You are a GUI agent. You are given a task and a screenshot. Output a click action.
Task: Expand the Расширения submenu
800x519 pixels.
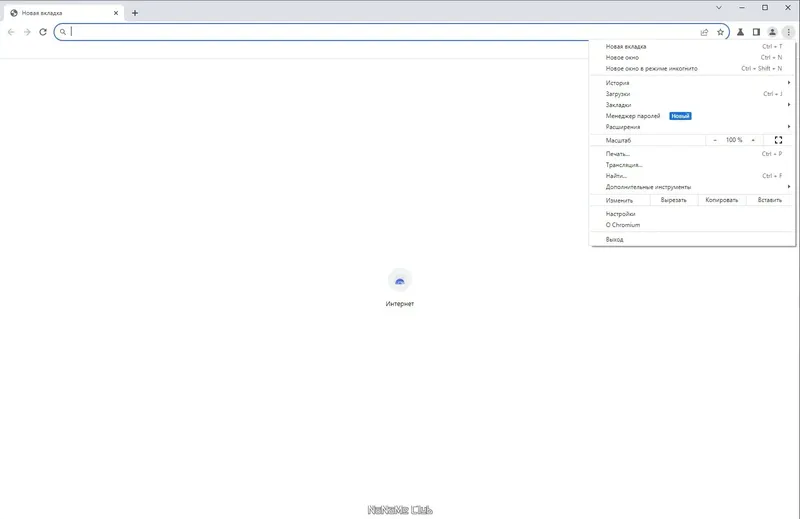coord(692,127)
